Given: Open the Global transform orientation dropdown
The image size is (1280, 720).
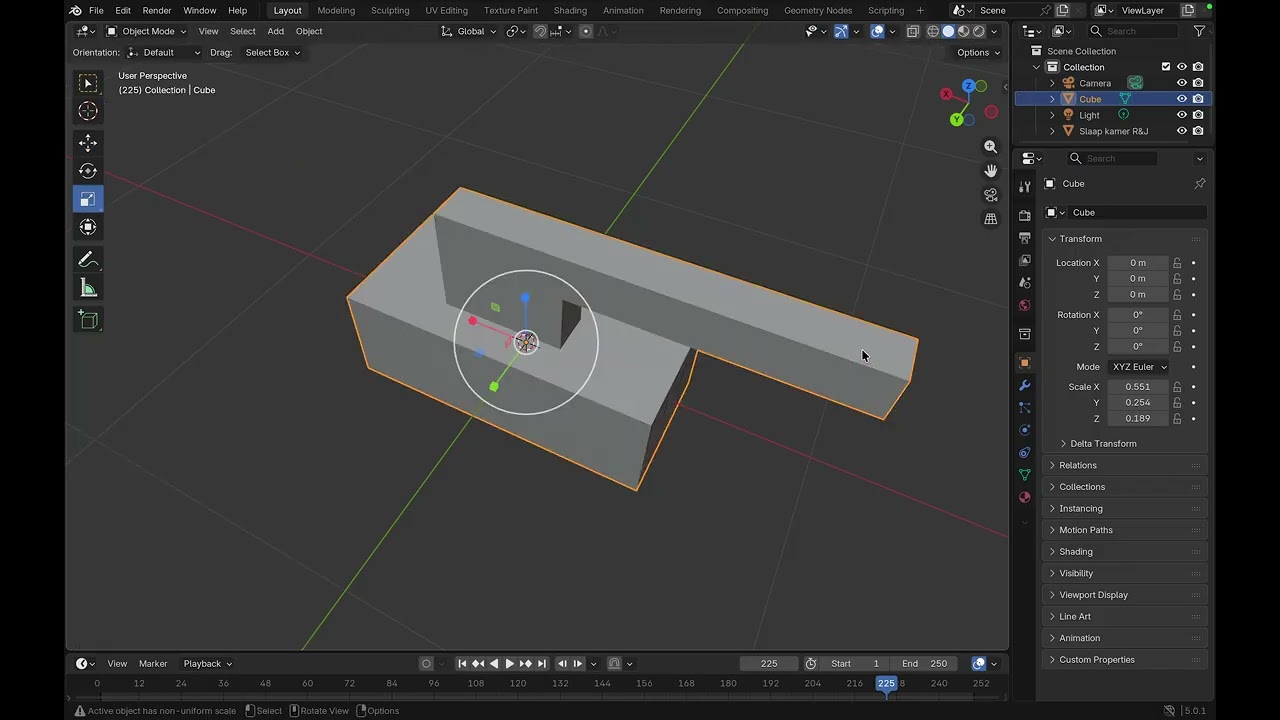Looking at the screenshot, I should [468, 31].
